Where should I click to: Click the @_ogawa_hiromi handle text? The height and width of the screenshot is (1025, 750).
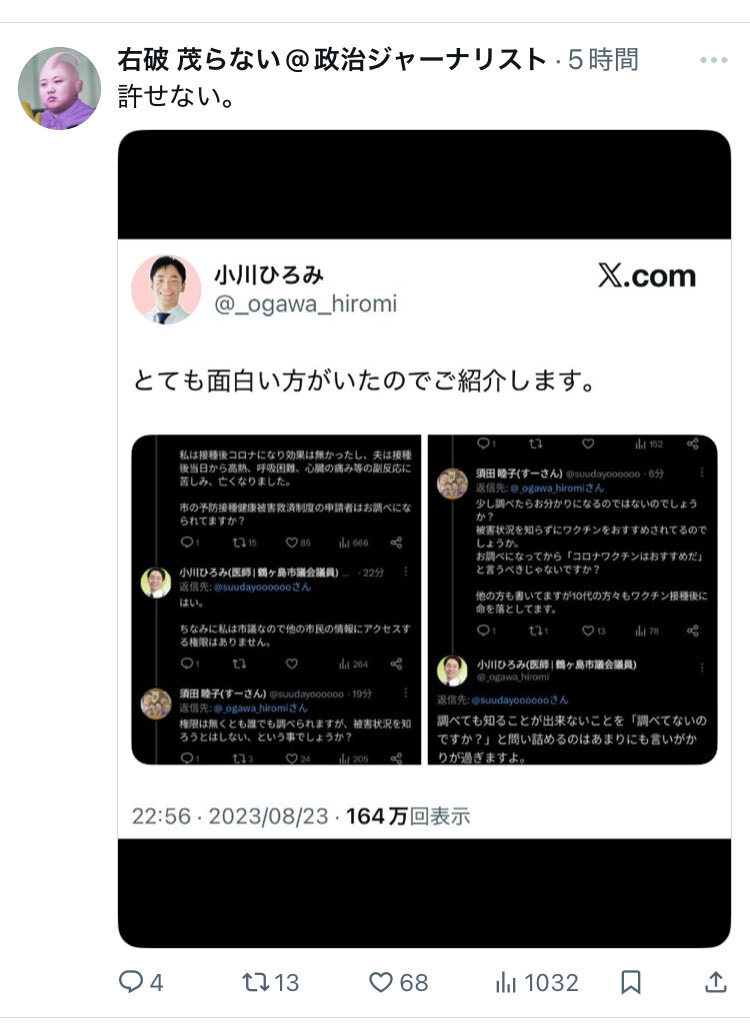tap(305, 304)
